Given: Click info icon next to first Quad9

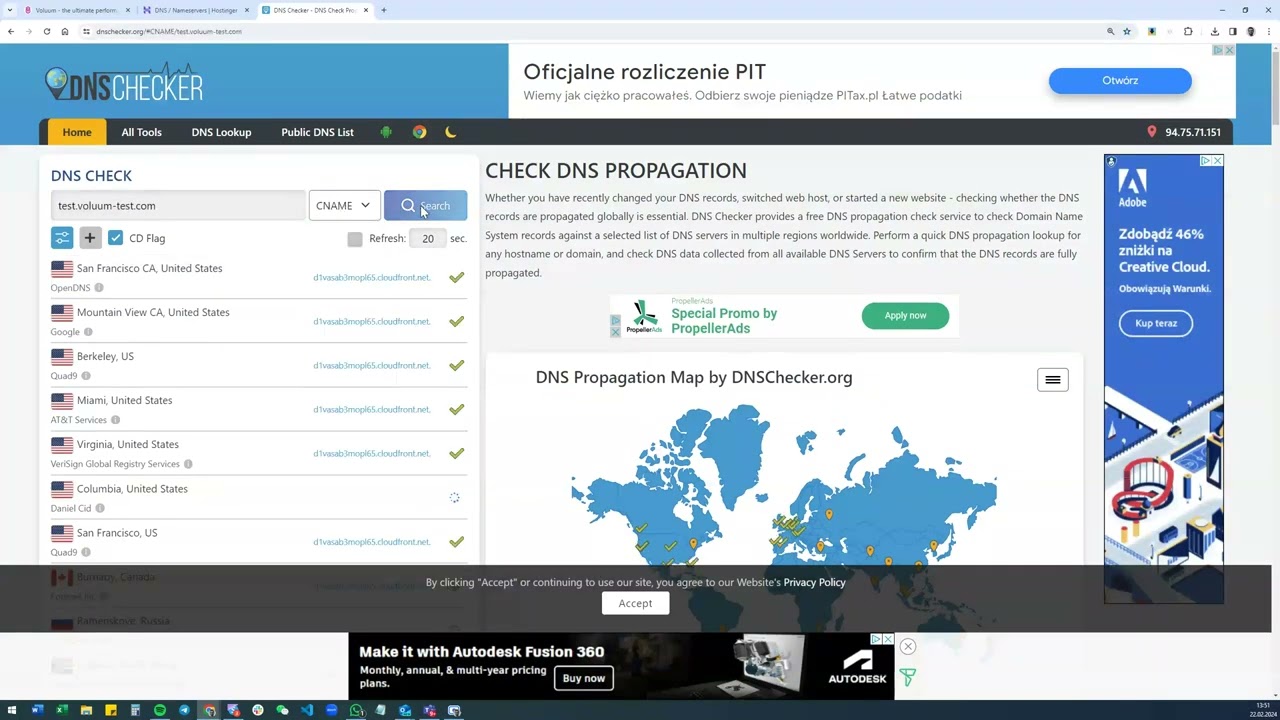Looking at the screenshot, I should (86, 376).
